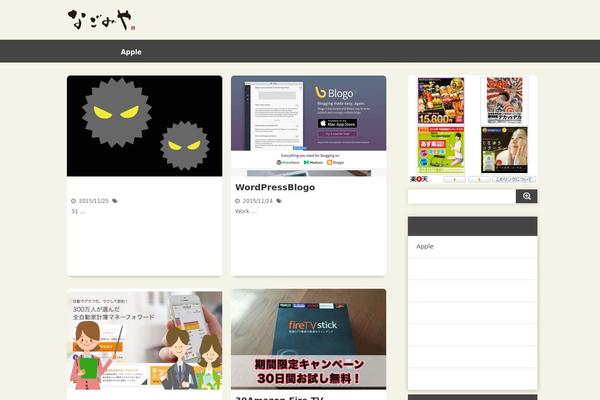This screenshot has height=400, width=600.
Task: Open the Apple navigation menu item
Action: 131,52
